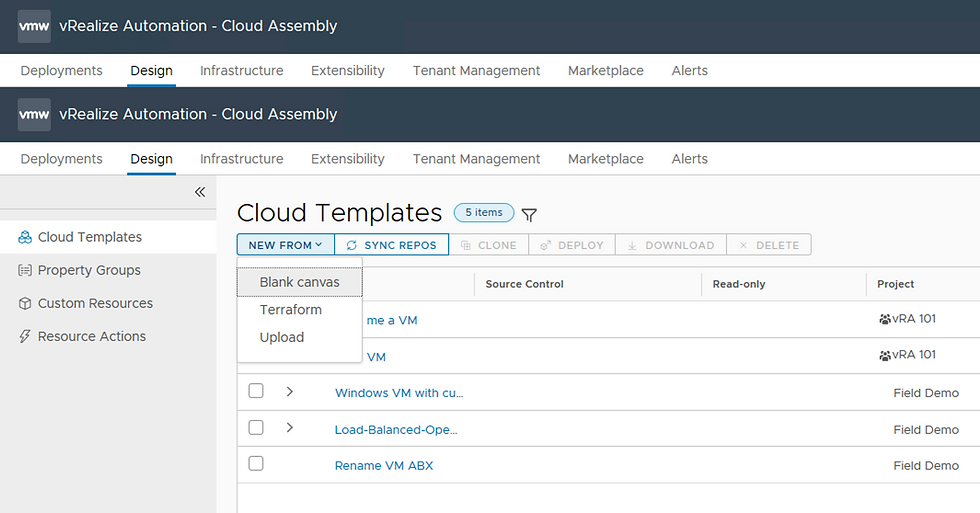Click the Delete X icon
980x513 pixels.
coord(743,246)
